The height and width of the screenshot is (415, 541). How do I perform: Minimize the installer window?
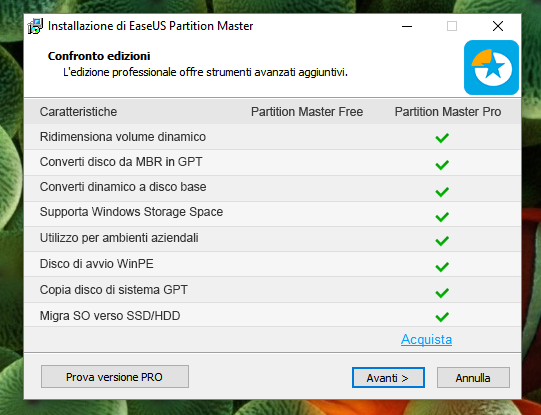click(x=407, y=26)
